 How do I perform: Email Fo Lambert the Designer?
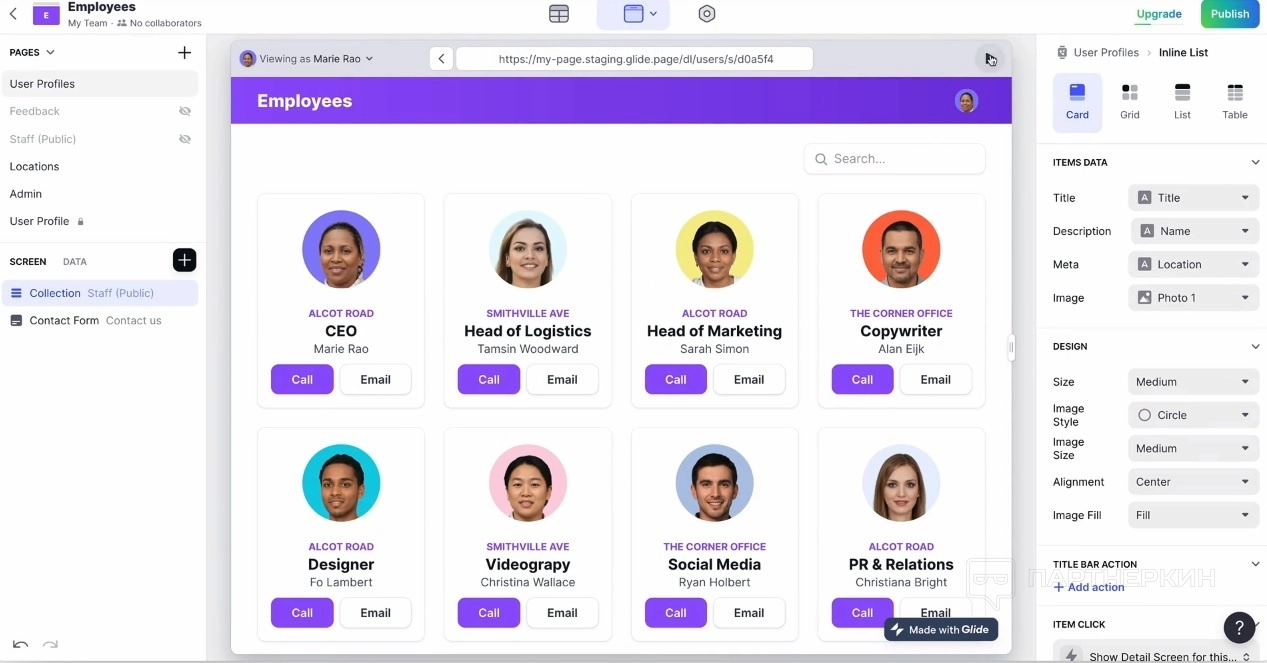pos(375,613)
